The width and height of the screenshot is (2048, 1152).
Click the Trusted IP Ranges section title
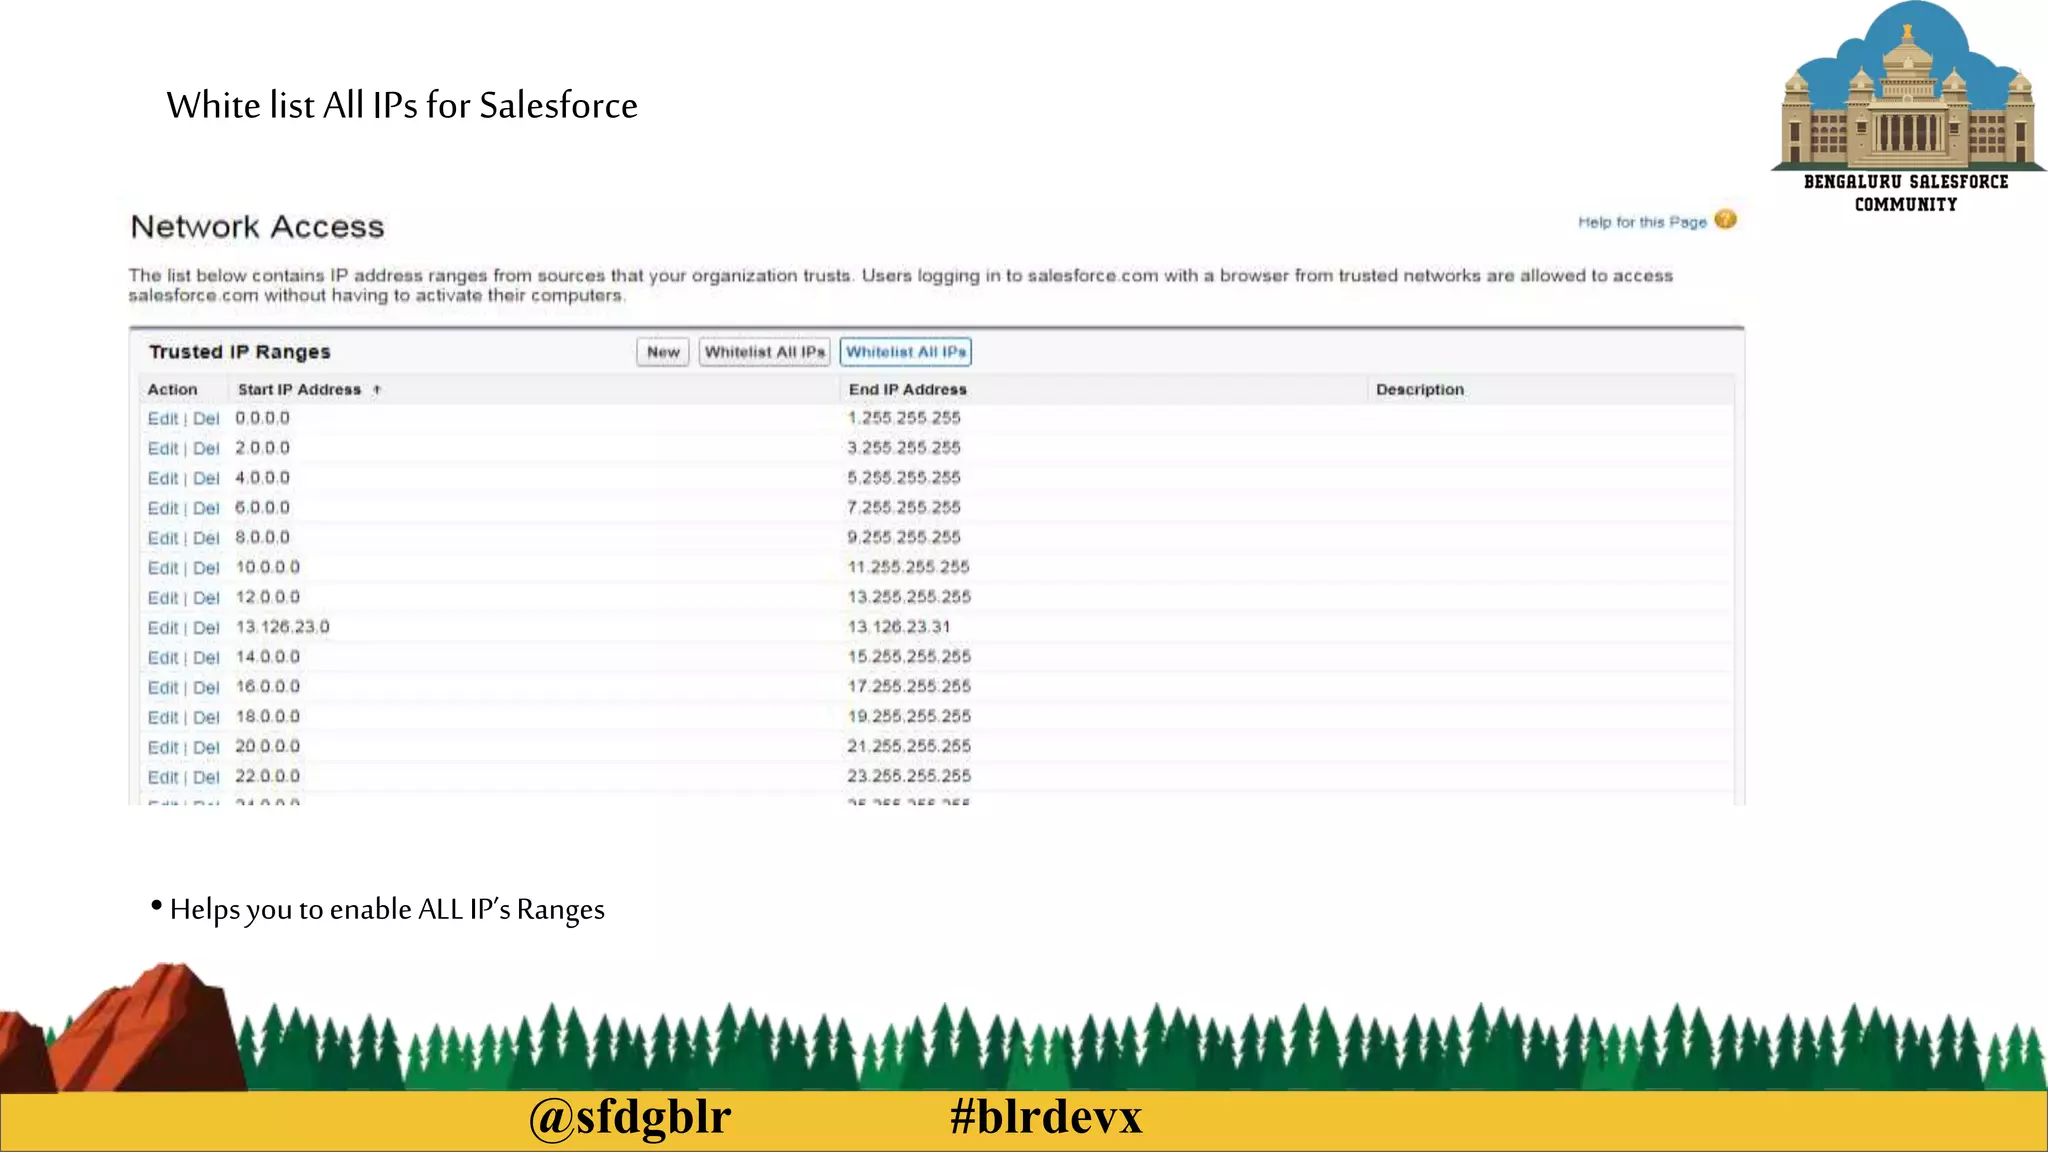[240, 352]
